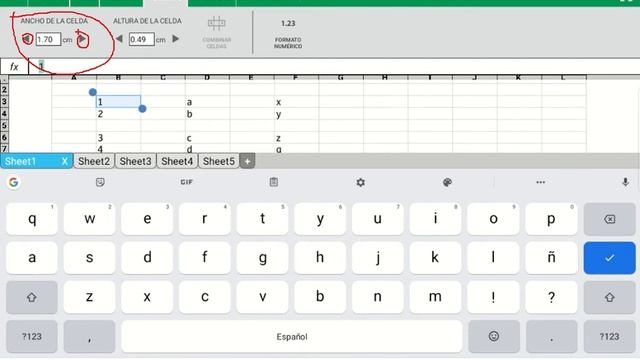Select row header 6
This screenshot has height=360, width=640.
(x=4, y=138)
